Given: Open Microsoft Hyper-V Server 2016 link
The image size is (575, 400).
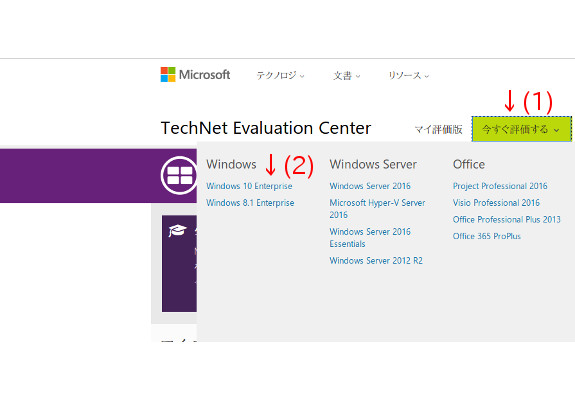Looking at the screenshot, I should click(x=377, y=209).
